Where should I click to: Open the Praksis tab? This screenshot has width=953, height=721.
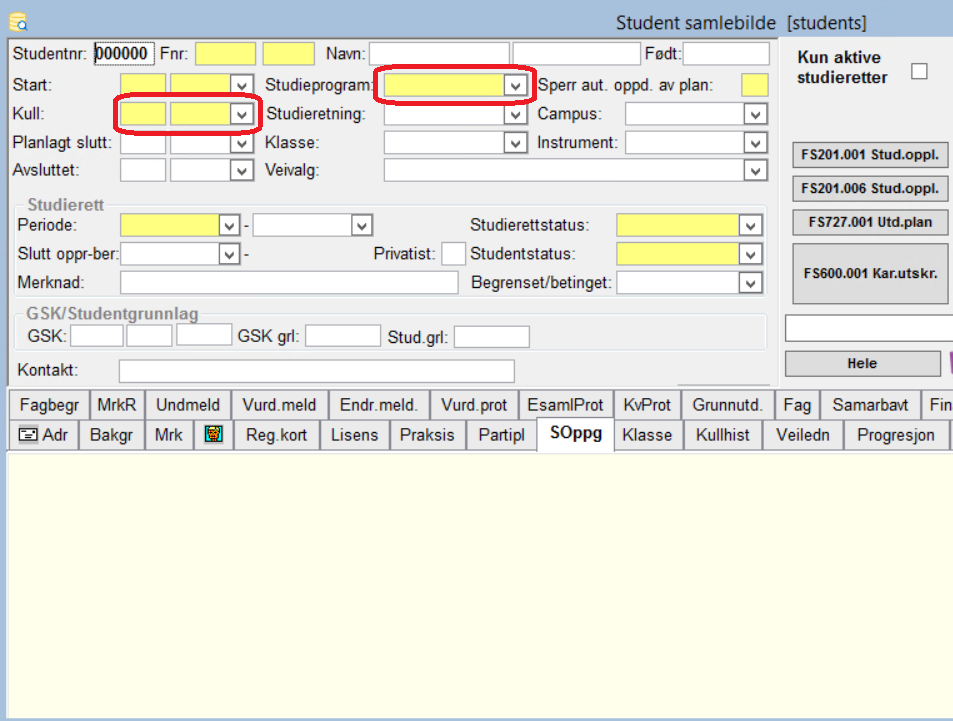(427, 435)
